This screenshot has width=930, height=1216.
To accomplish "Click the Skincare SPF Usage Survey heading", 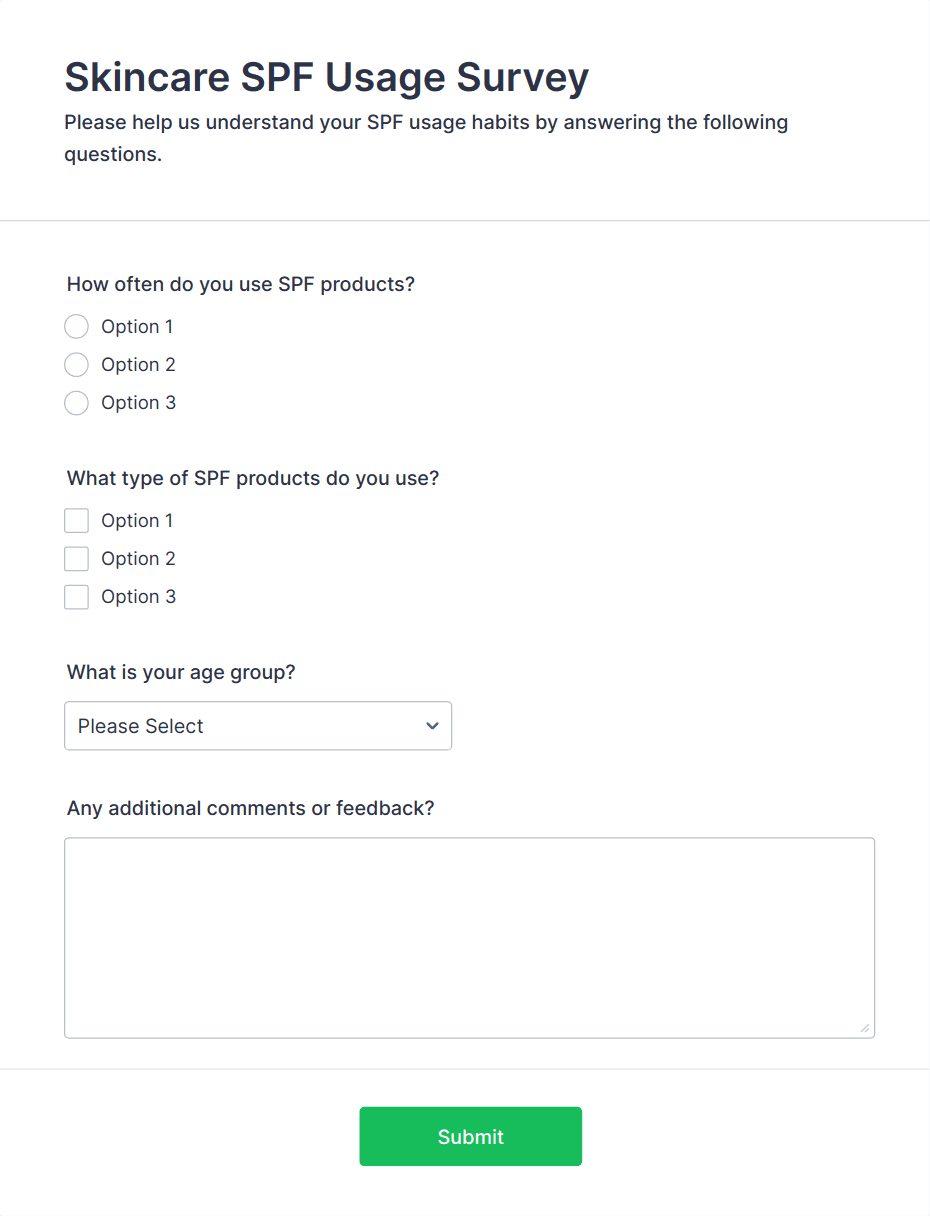I will 326,77.
